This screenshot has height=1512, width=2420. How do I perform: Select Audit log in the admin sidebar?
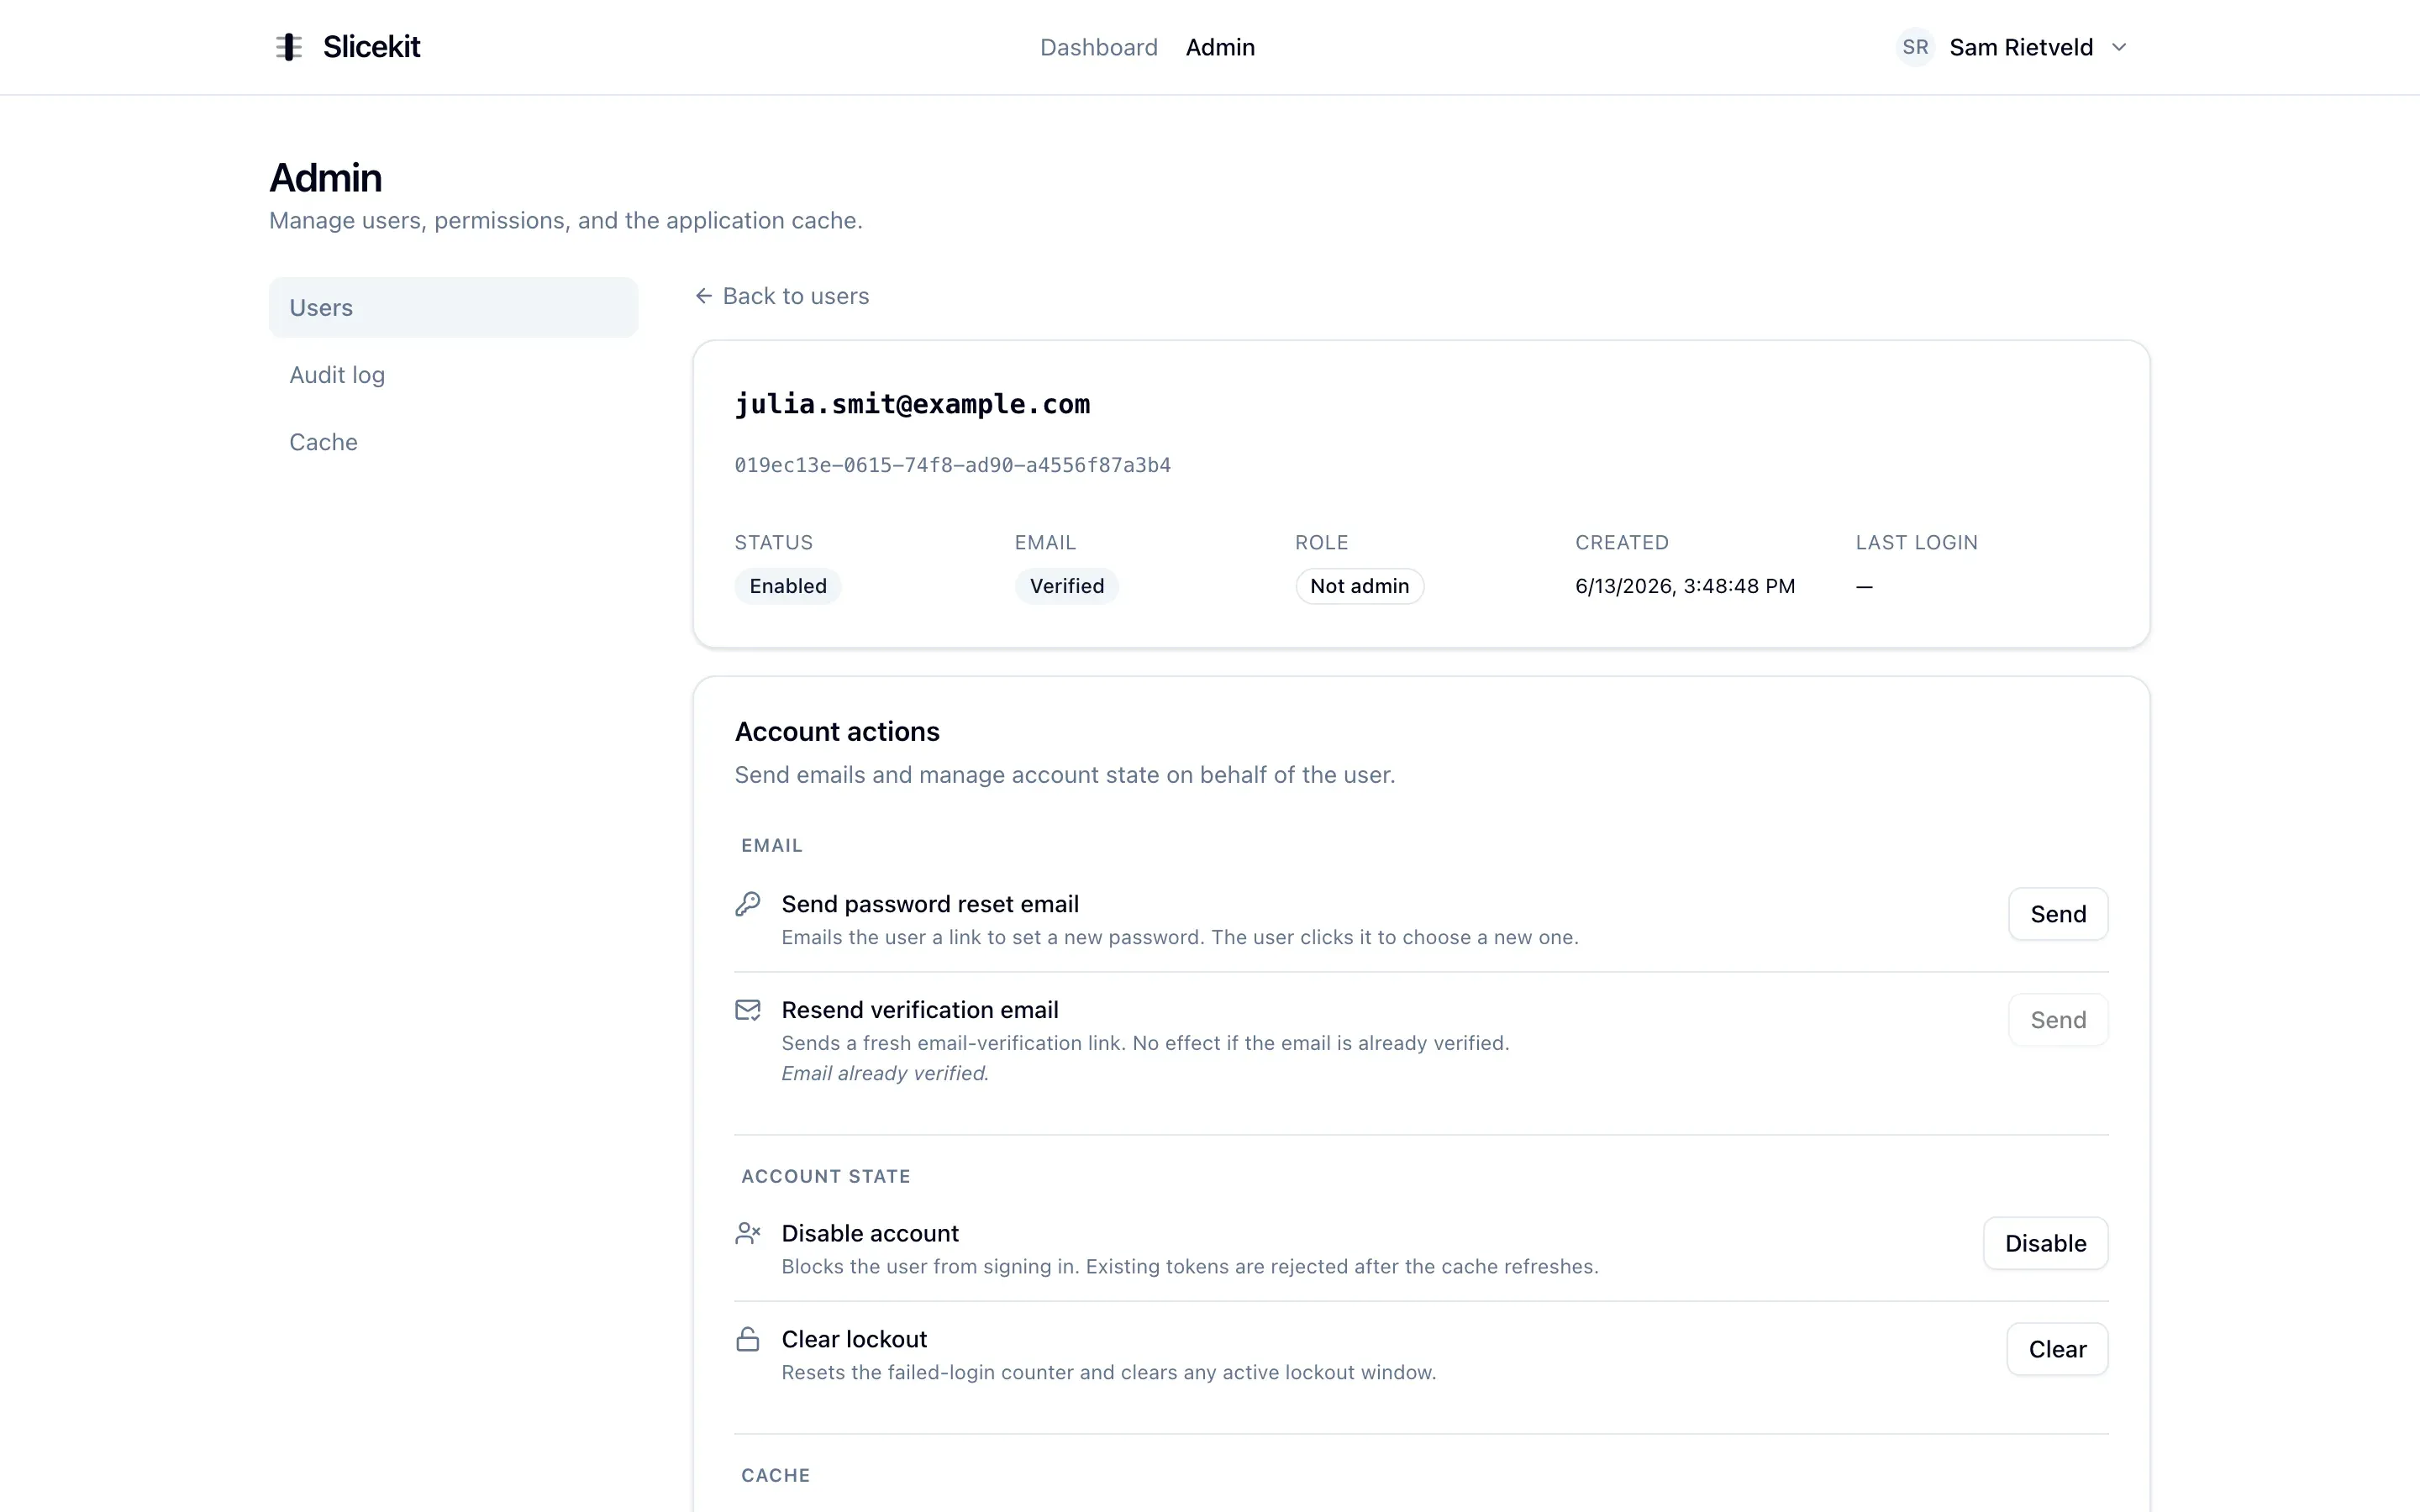(453, 375)
